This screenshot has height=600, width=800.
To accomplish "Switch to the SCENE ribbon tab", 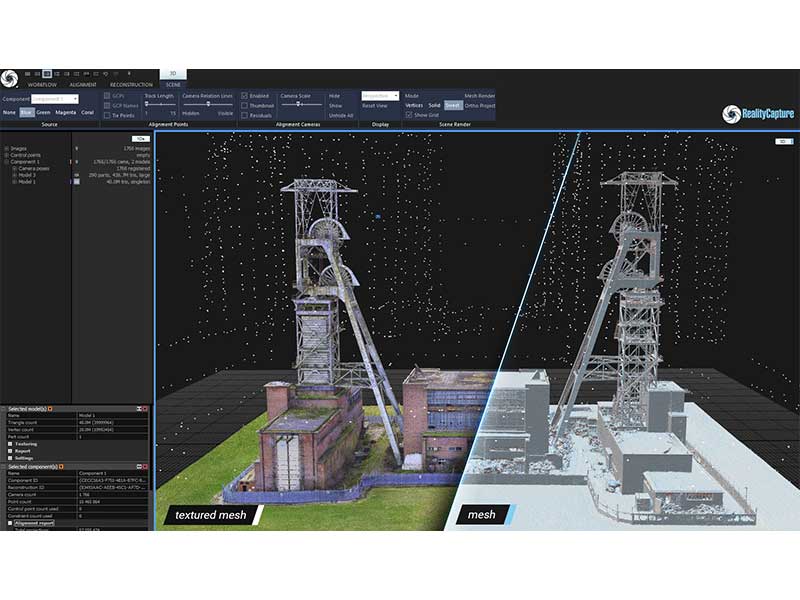I will pos(173,85).
